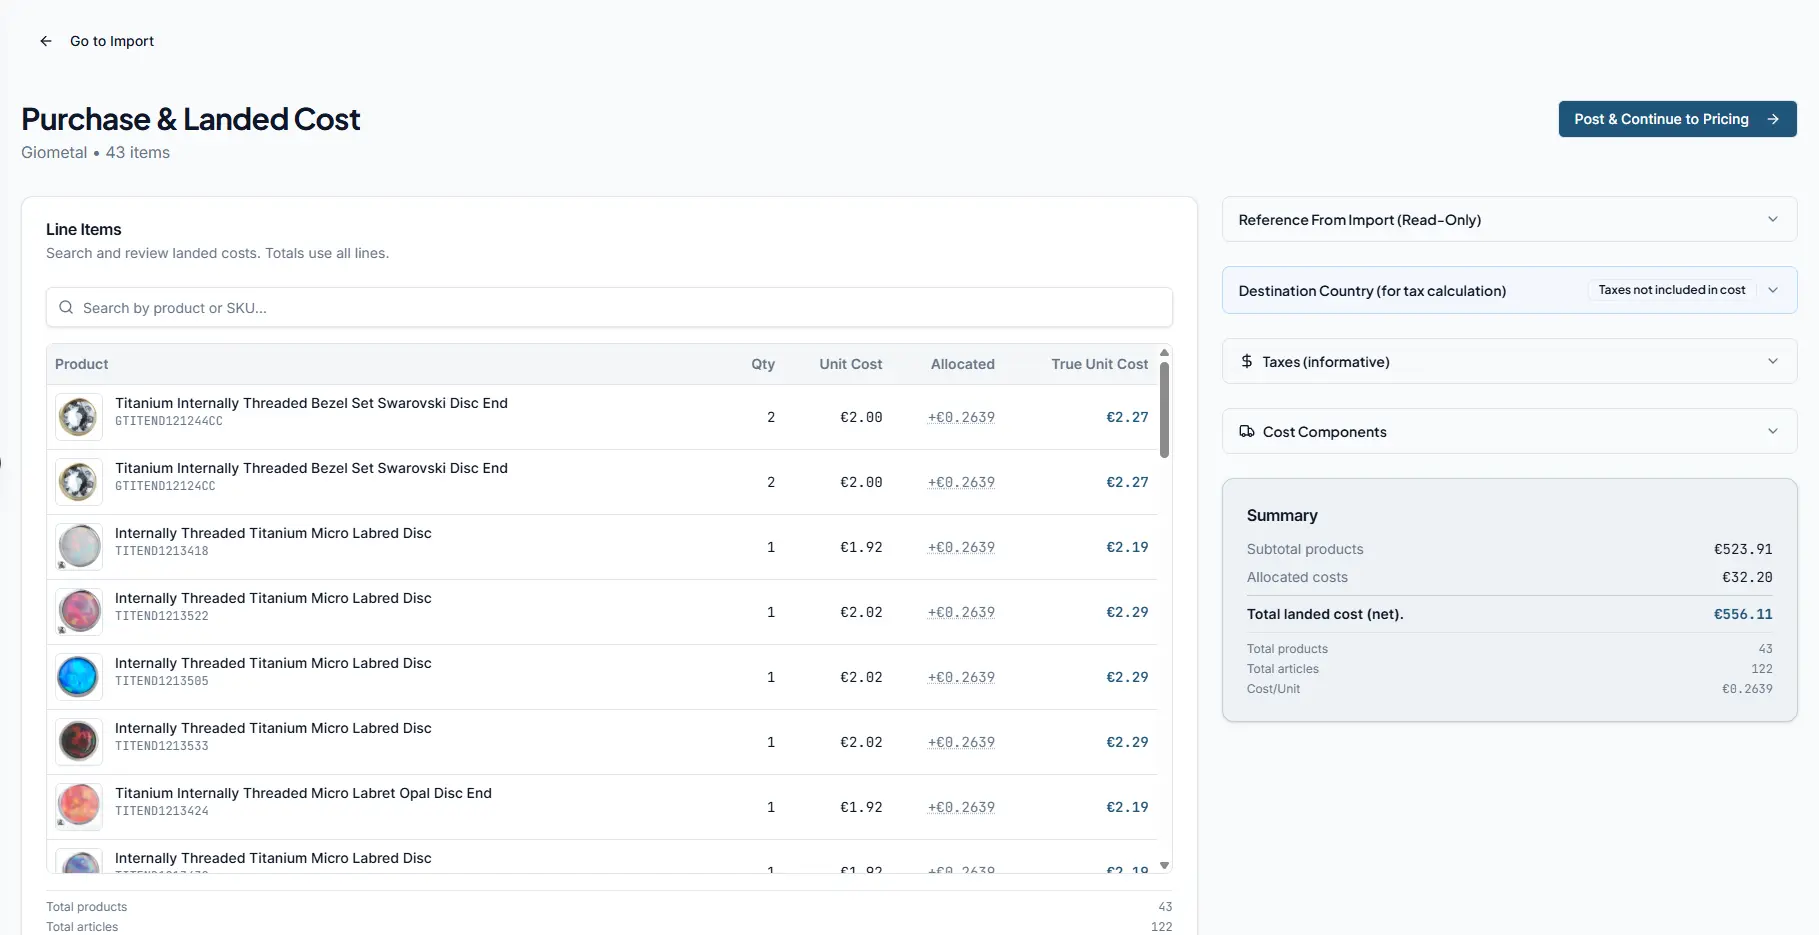The width and height of the screenshot is (1819, 935).
Task: Click the Taxes (informative) section title
Action: pos(1325,362)
